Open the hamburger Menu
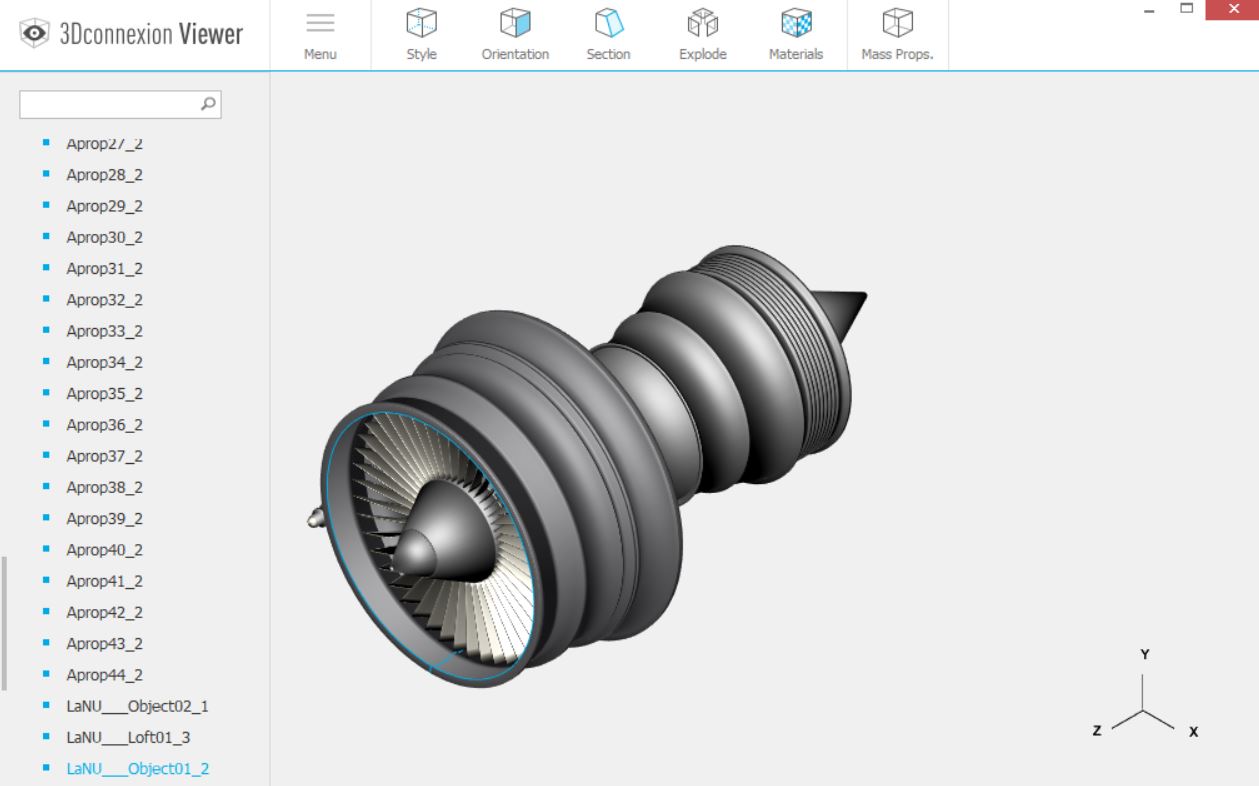This screenshot has width=1259, height=786. (x=320, y=36)
